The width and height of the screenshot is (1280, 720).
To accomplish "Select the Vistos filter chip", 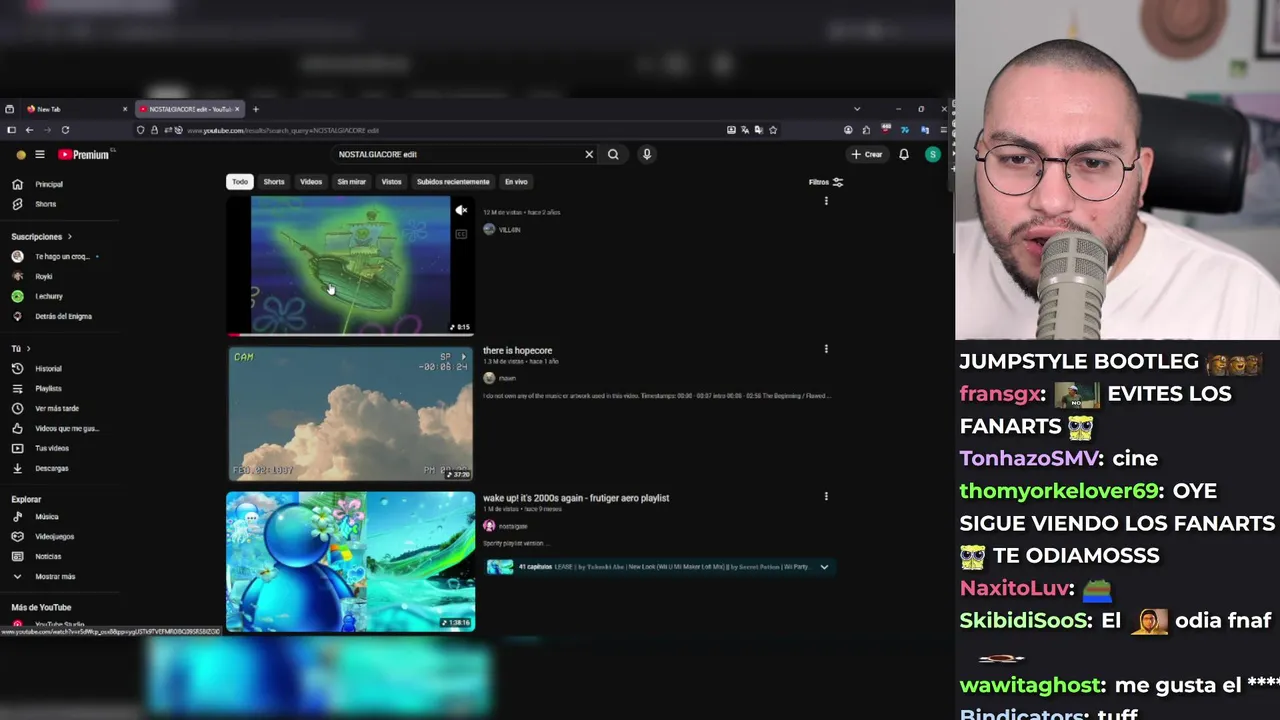I will coord(391,182).
